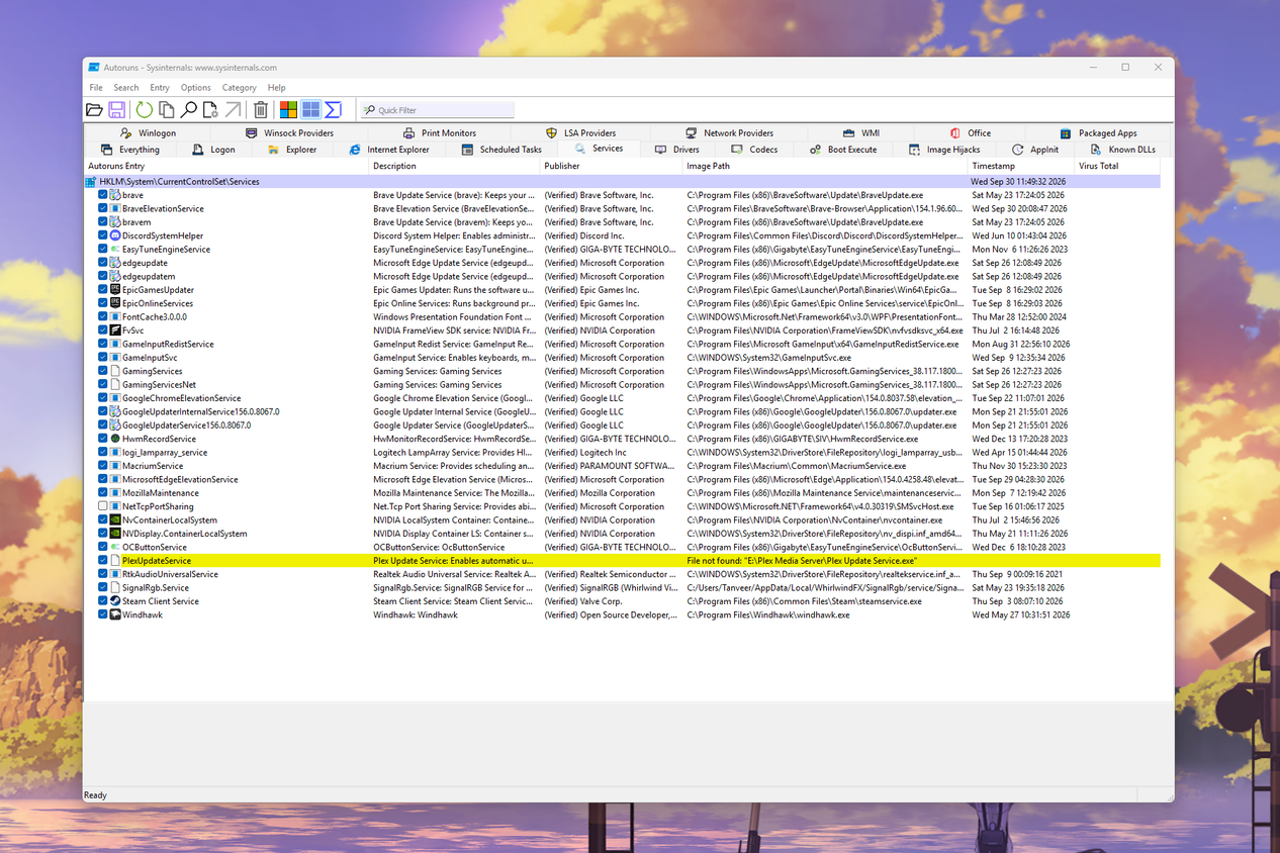Click the Save floppy disk icon
This screenshot has height=853, width=1280.
[x=117, y=109]
